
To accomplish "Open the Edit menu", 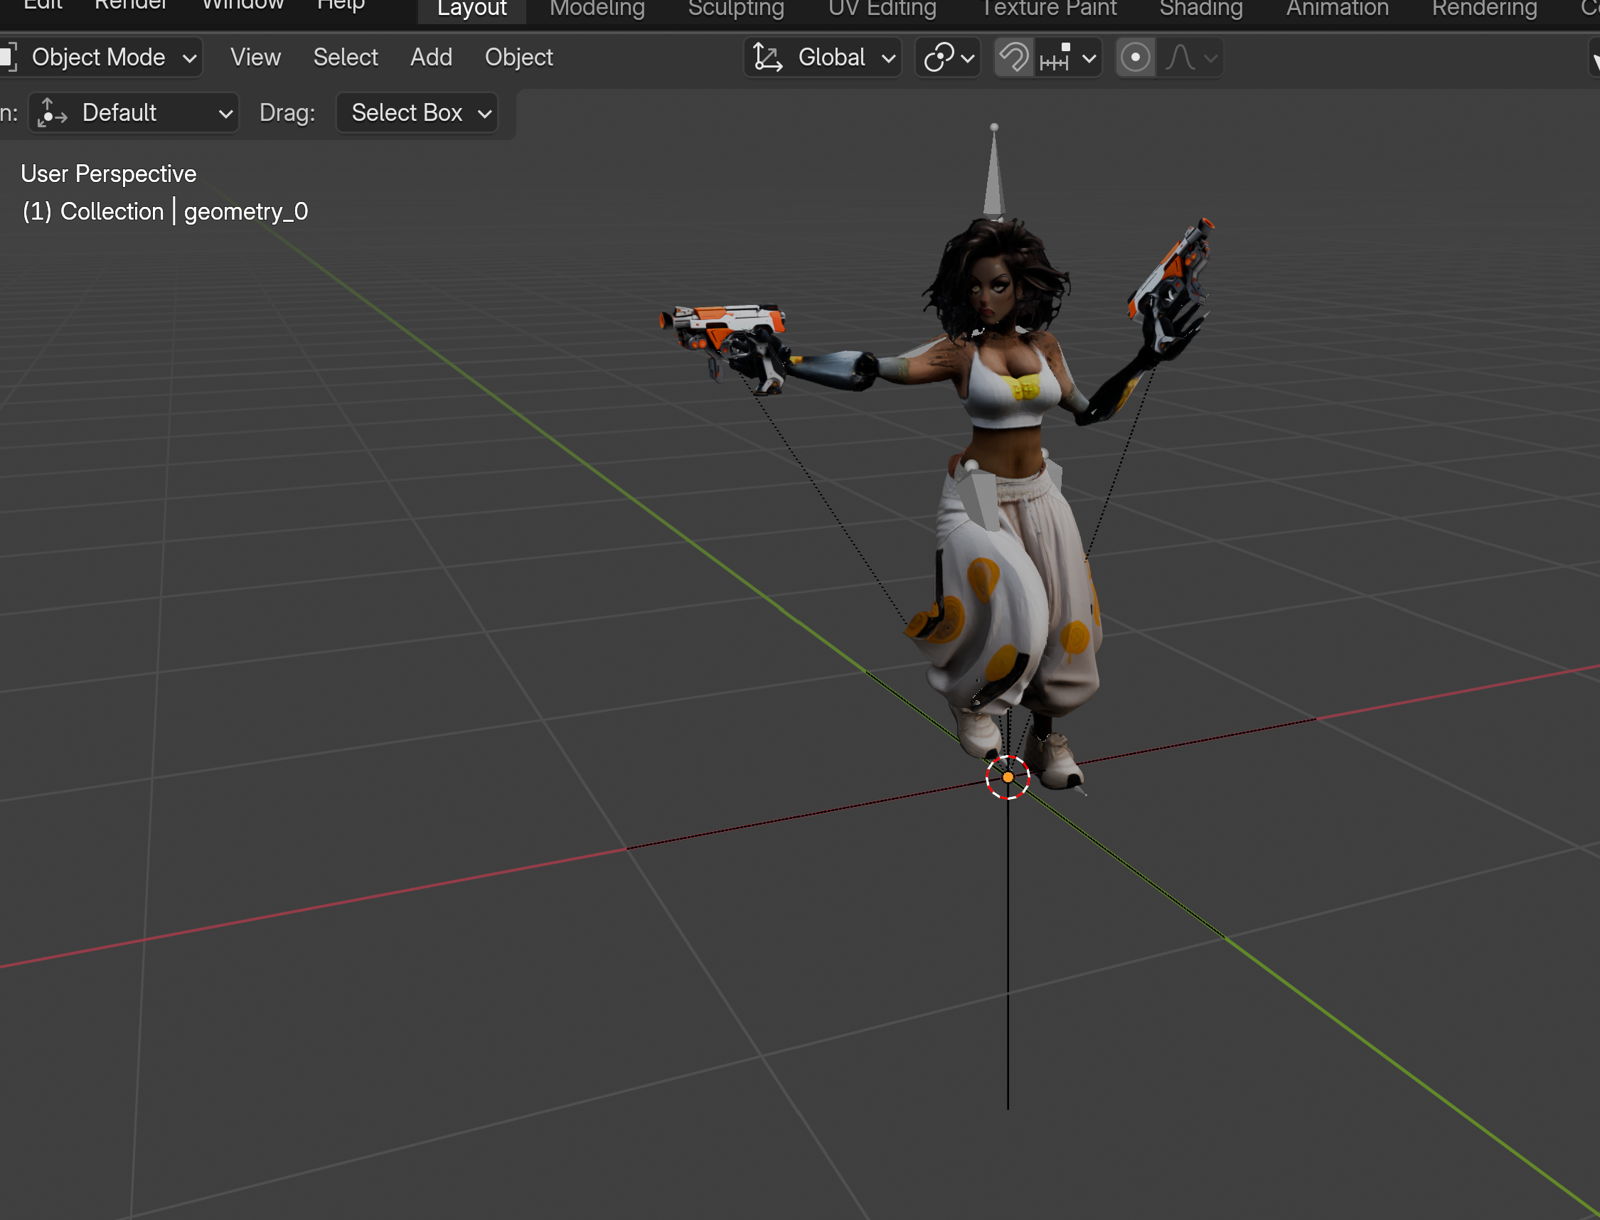I will 43,5.
